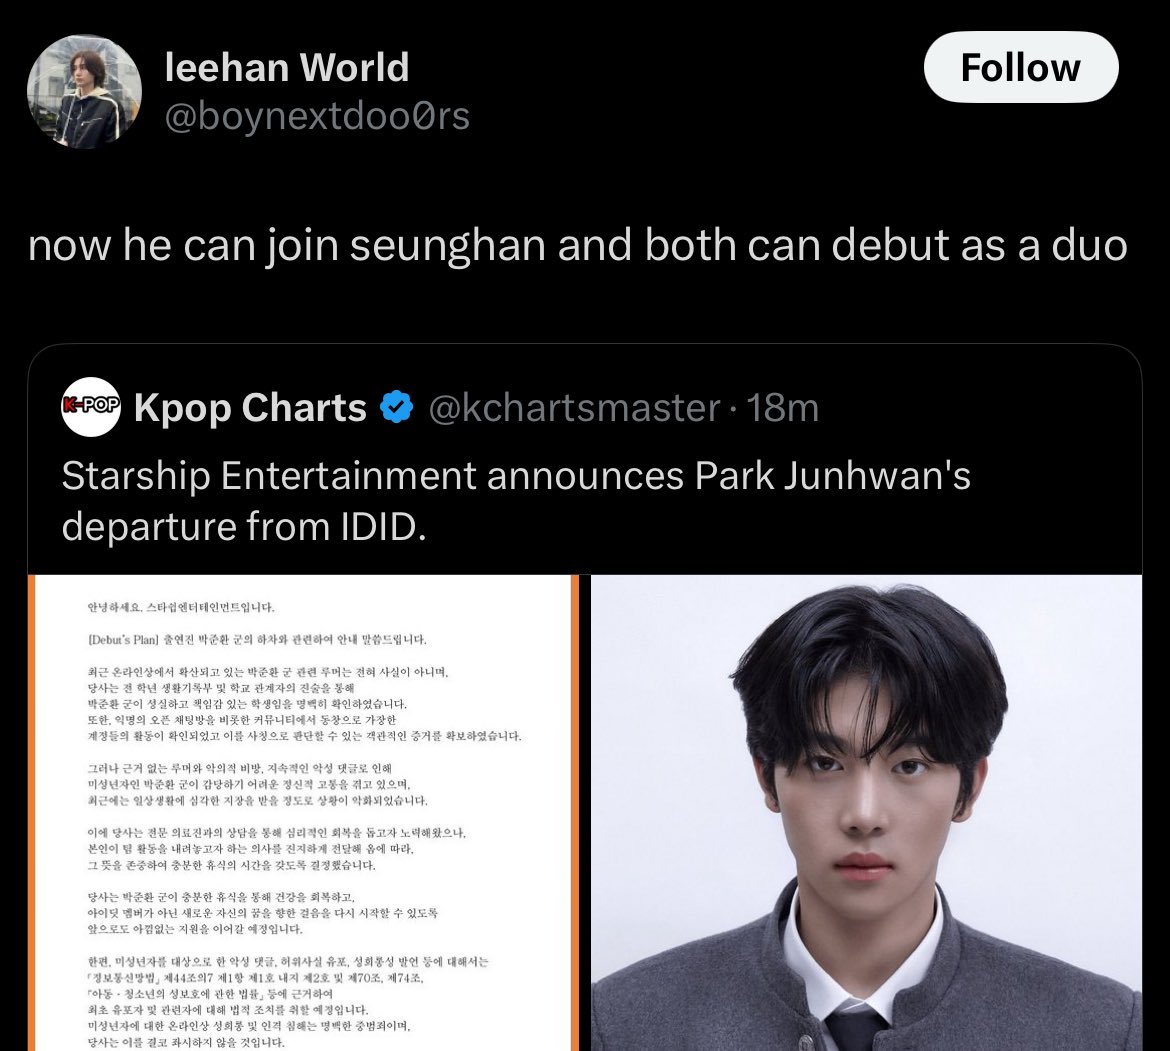Click the Follow button
Image resolution: width=1170 pixels, height=1051 pixels.
[x=1021, y=67]
